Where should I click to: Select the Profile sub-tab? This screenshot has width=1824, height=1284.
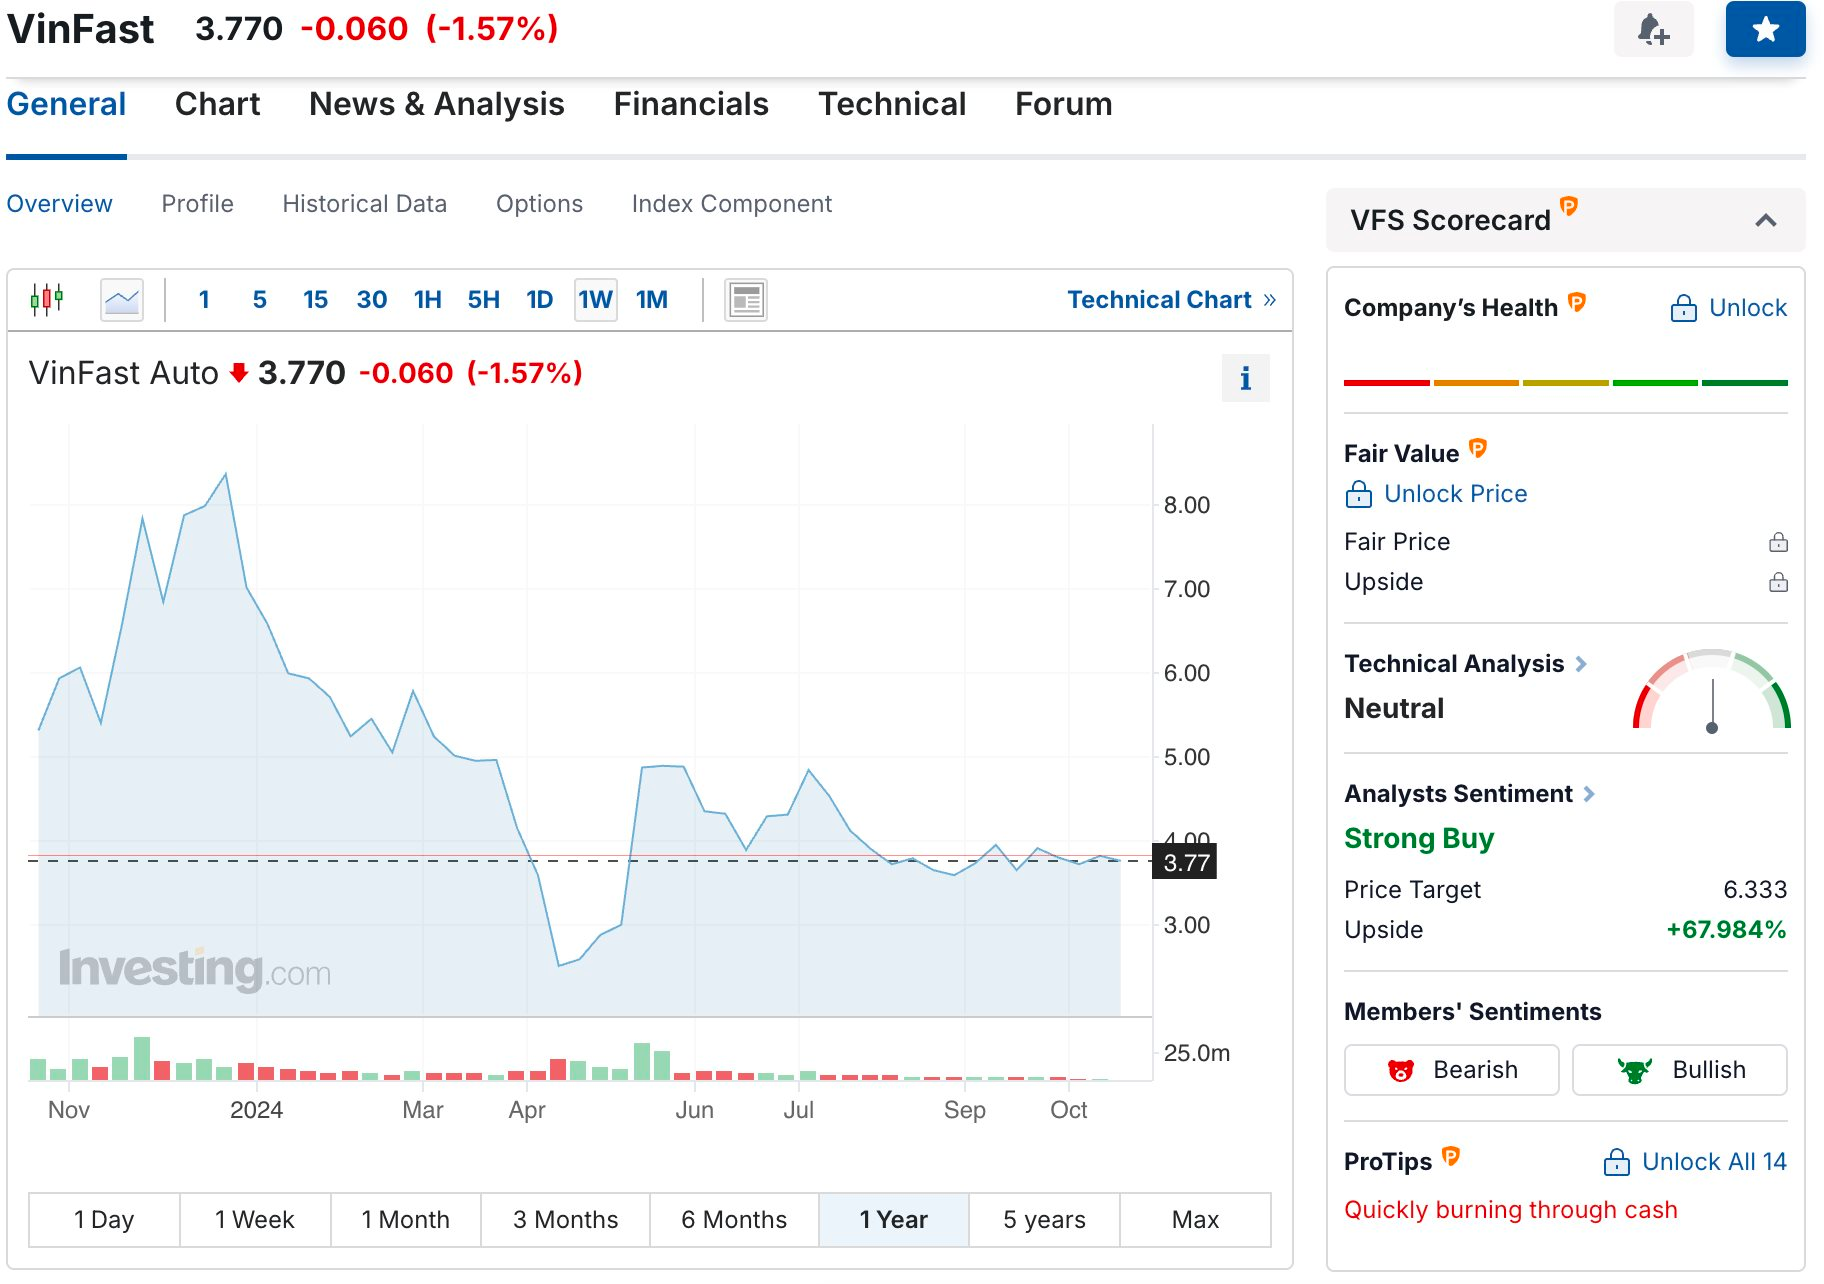click(x=197, y=204)
